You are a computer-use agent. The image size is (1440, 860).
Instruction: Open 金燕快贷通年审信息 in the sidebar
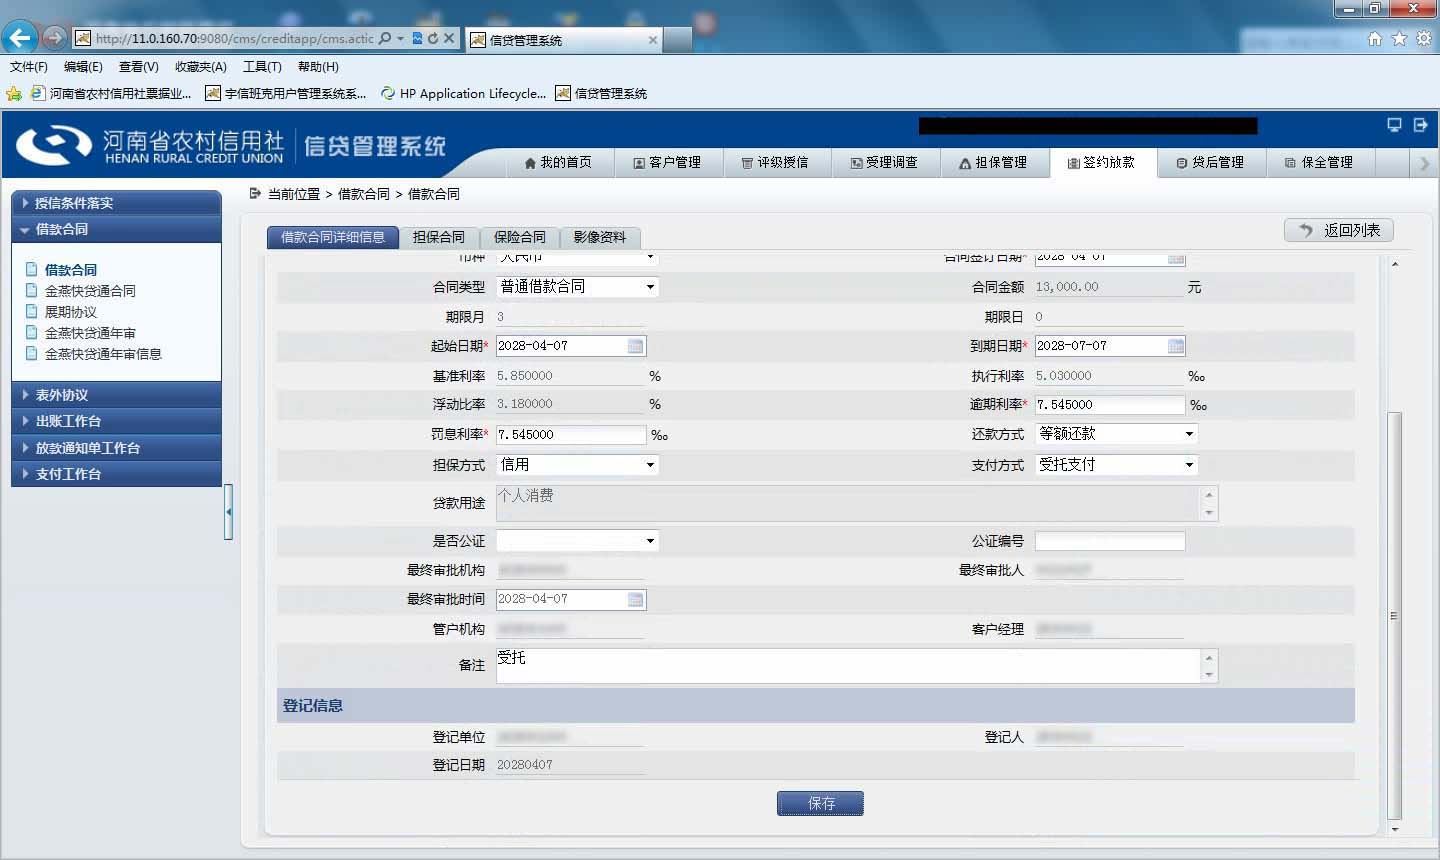tap(103, 354)
